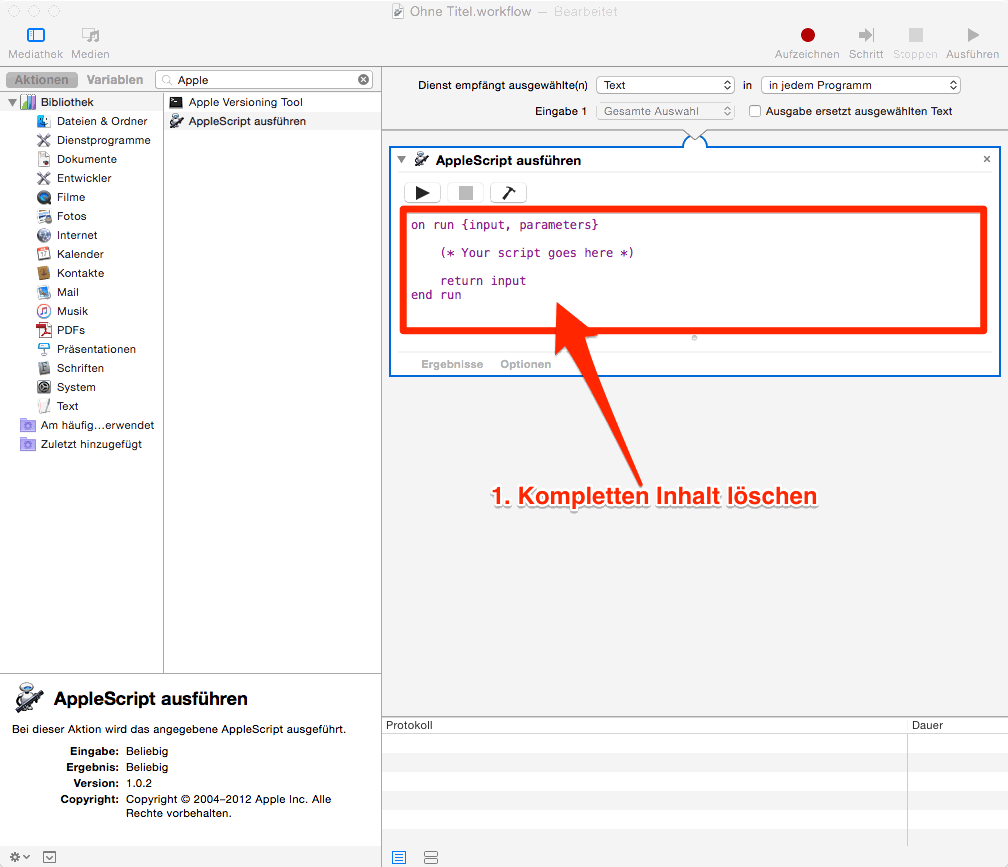Image resolution: width=1008 pixels, height=867 pixels.
Task: Open the 'Text' service input dropdown
Action: pos(665,85)
